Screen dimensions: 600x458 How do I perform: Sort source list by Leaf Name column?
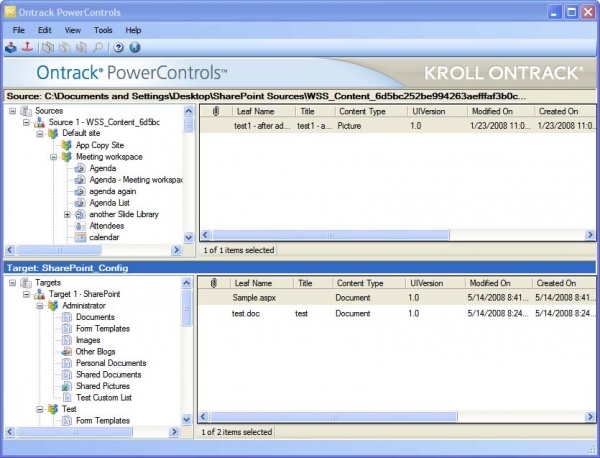[264, 111]
